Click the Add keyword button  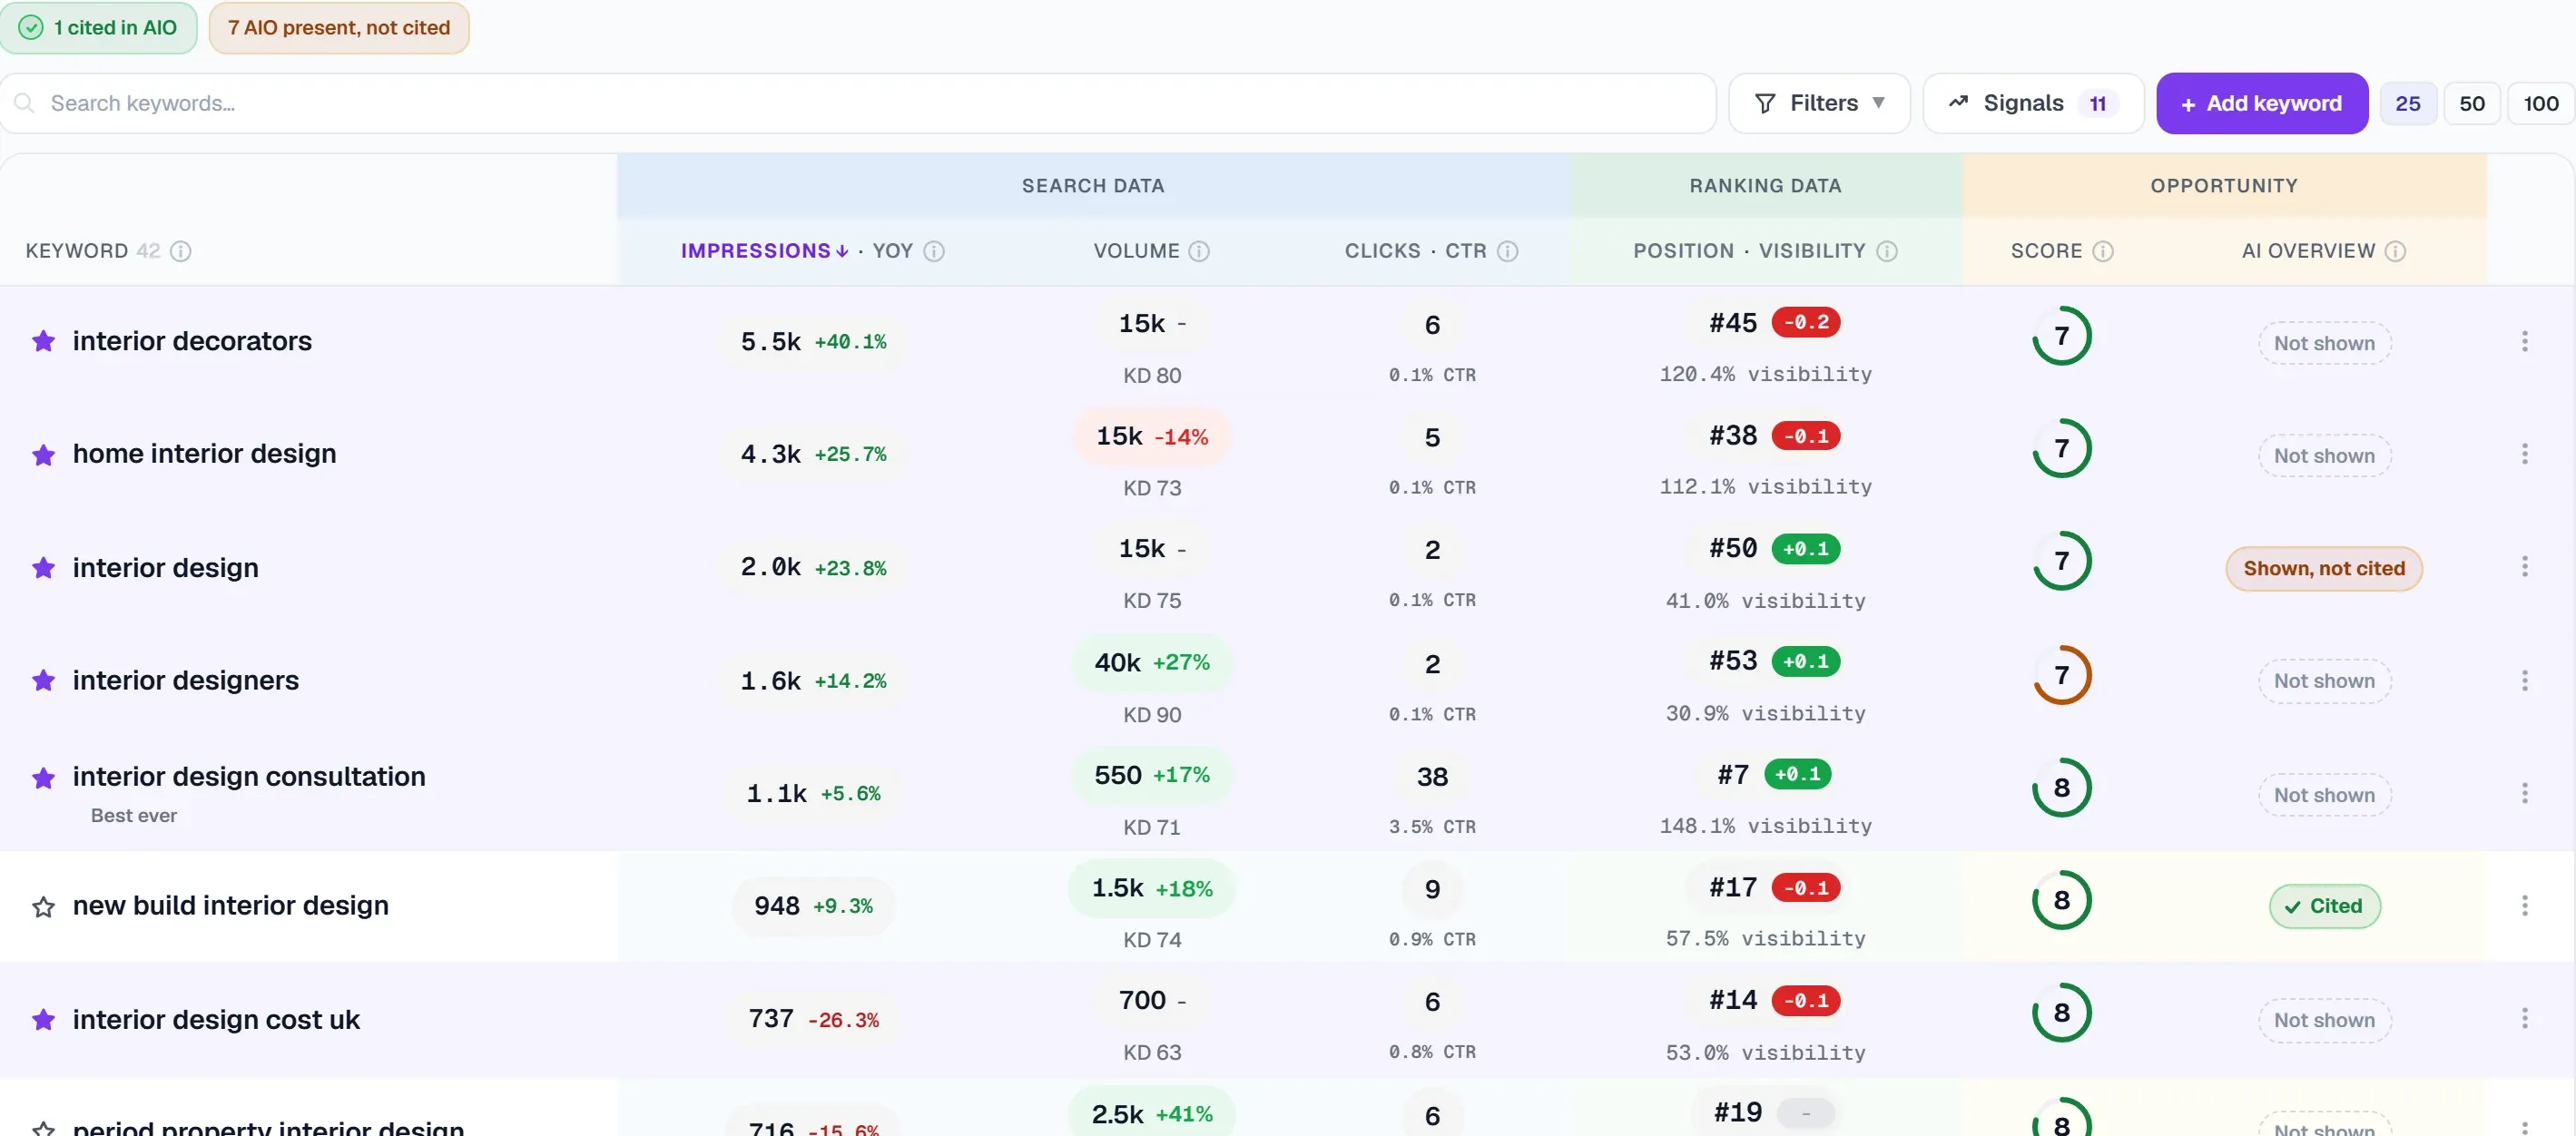2261,103
